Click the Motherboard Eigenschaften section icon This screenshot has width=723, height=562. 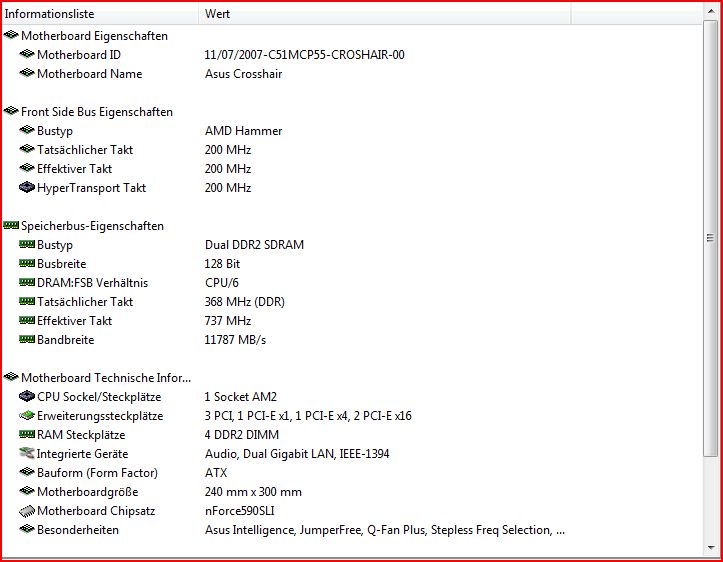pos(11,35)
